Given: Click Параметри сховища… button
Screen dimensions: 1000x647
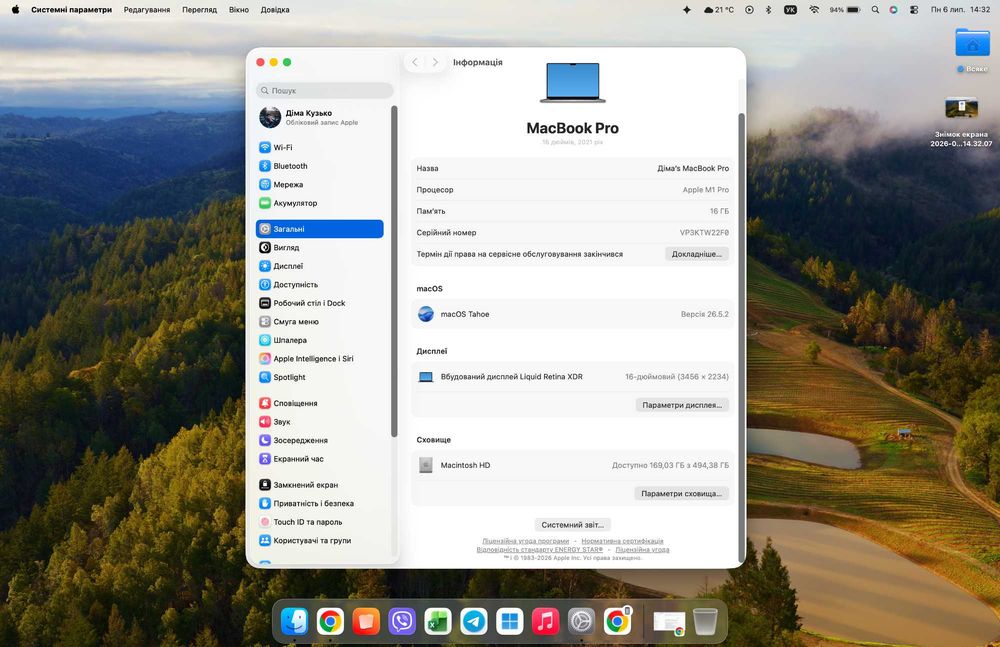Looking at the screenshot, I should pyautogui.click(x=681, y=494).
